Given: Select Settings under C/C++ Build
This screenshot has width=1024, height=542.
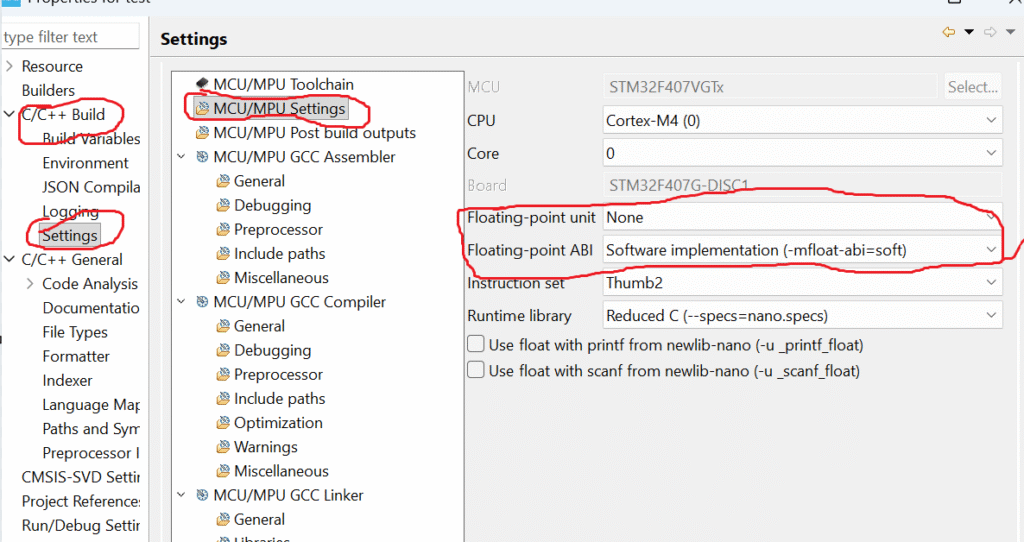Looking at the screenshot, I should 70,235.
